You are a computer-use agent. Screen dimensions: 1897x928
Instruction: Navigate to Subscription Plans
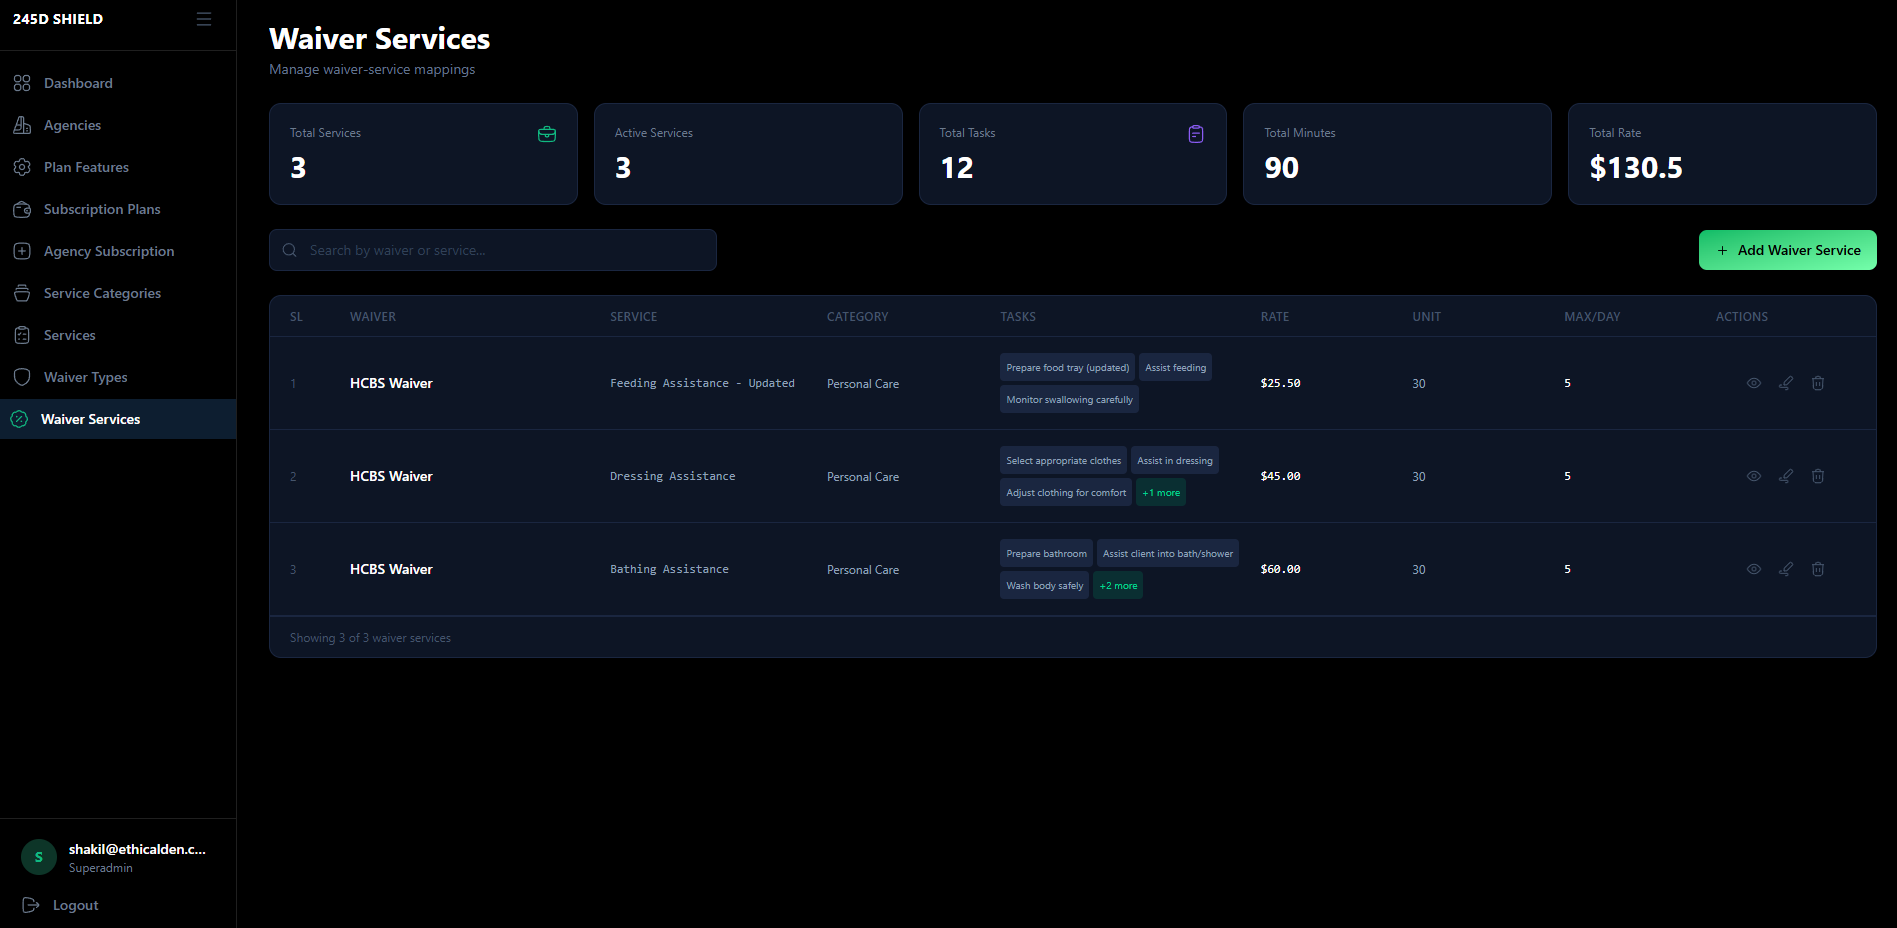(118, 209)
